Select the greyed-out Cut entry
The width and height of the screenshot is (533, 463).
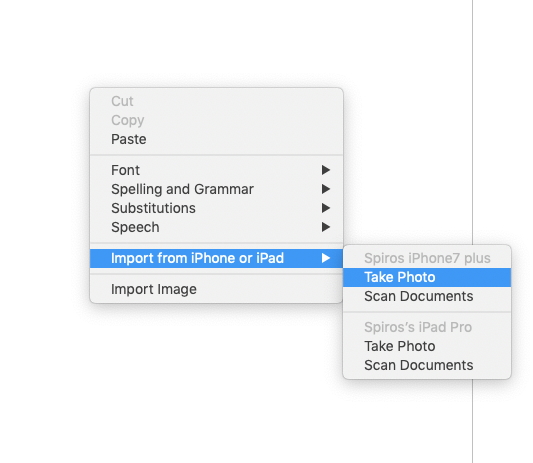tap(122, 101)
